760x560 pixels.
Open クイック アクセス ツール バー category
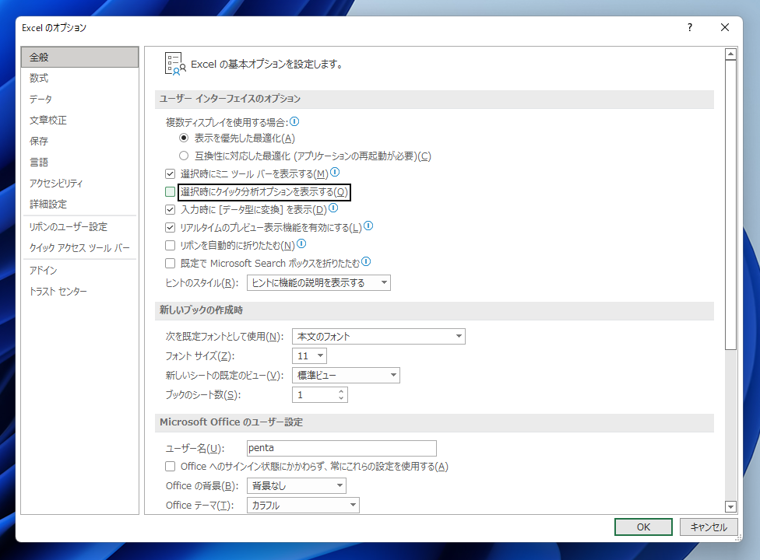coord(80,248)
